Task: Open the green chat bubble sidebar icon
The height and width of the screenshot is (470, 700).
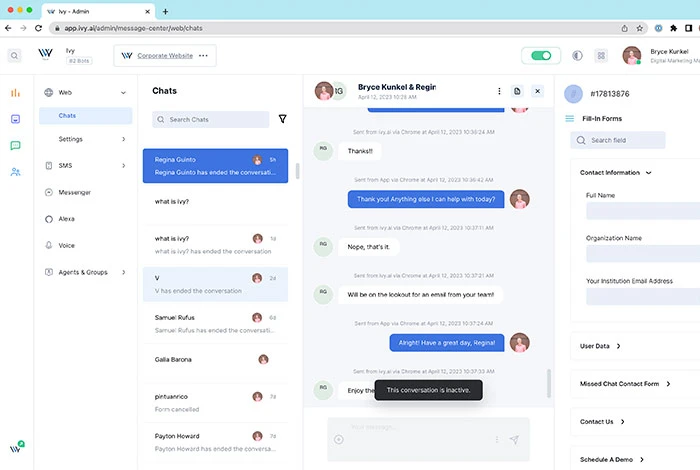Action: (15, 146)
